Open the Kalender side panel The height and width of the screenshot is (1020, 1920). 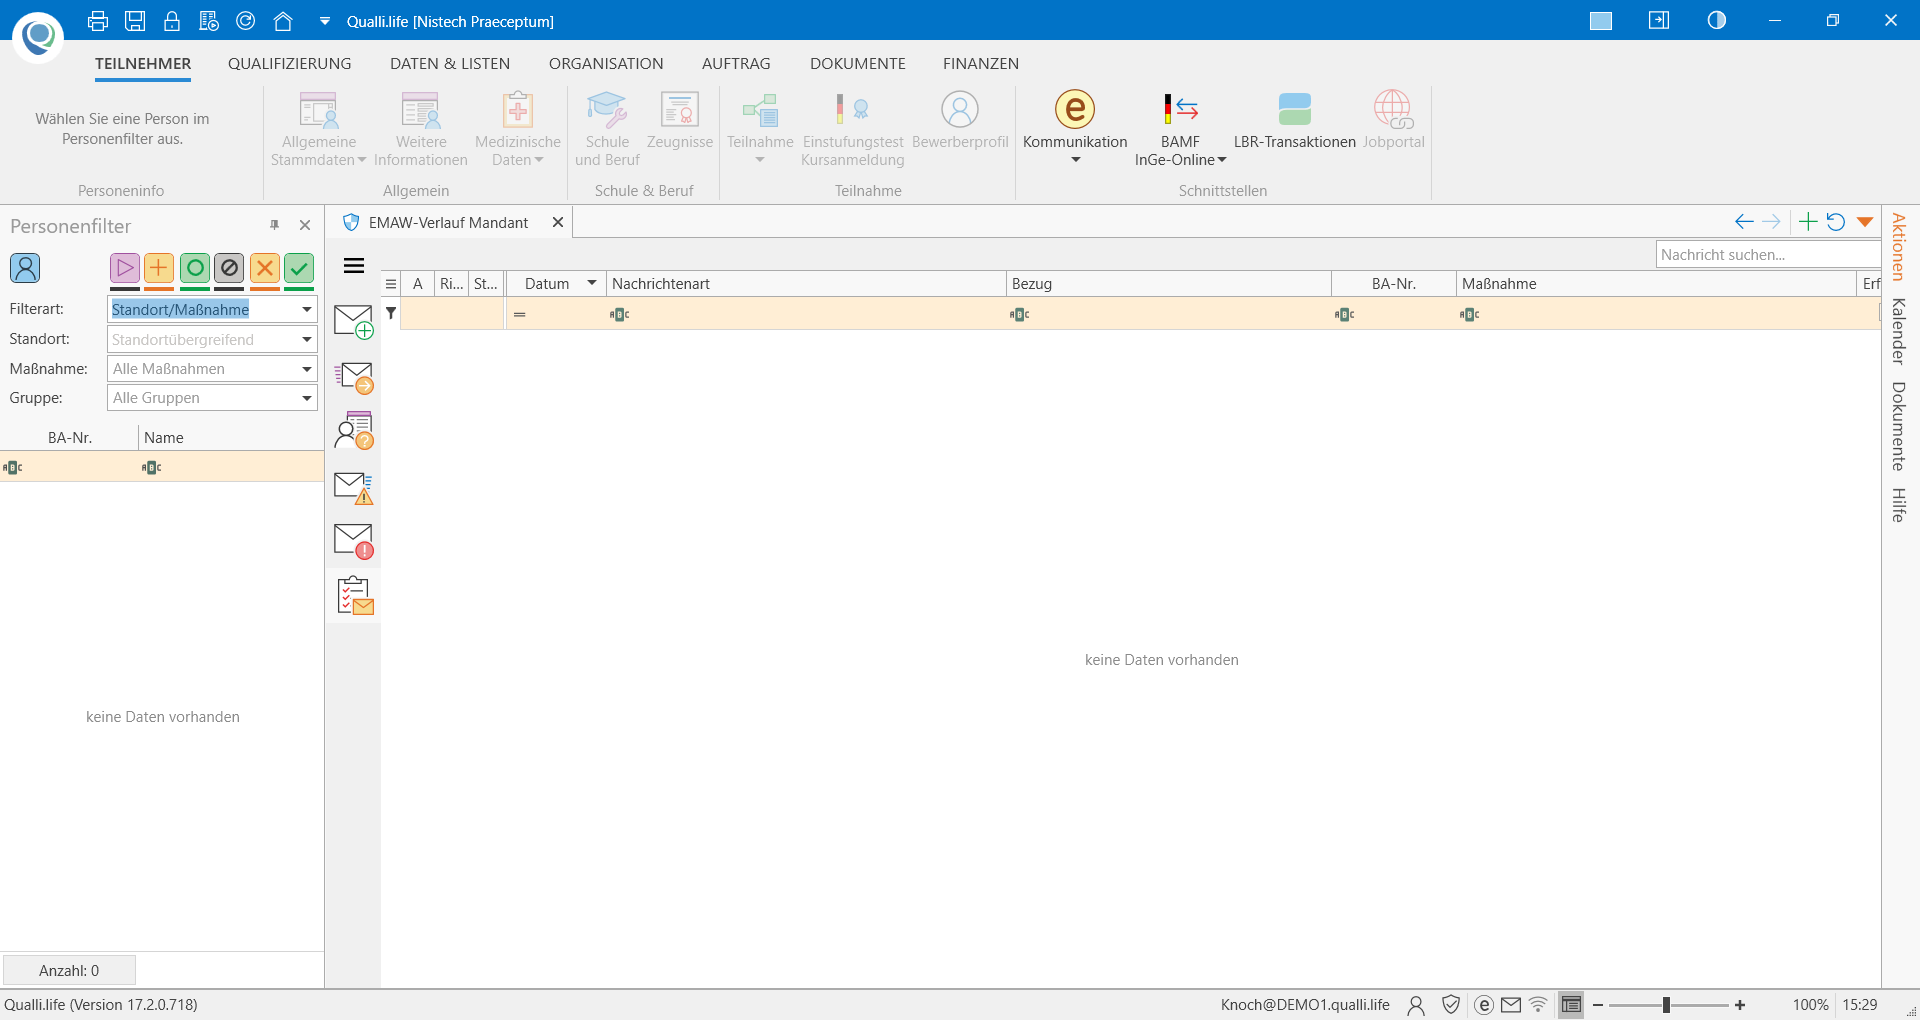click(x=1898, y=331)
